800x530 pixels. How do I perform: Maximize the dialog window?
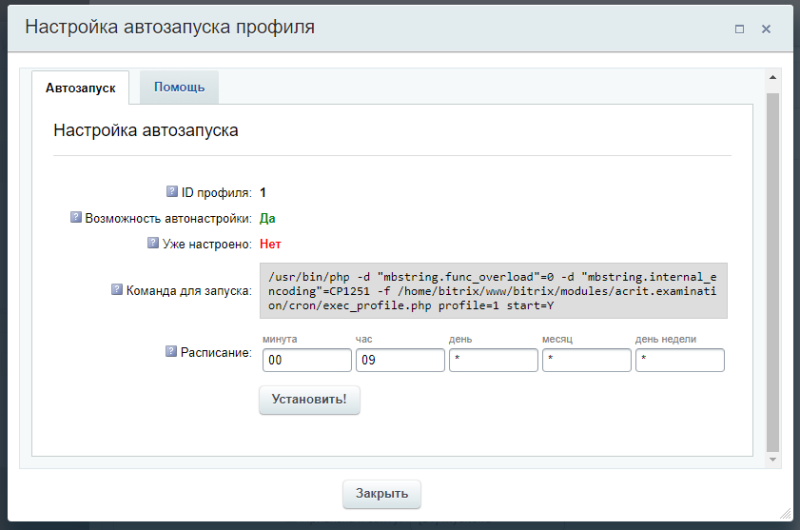click(x=739, y=29)
